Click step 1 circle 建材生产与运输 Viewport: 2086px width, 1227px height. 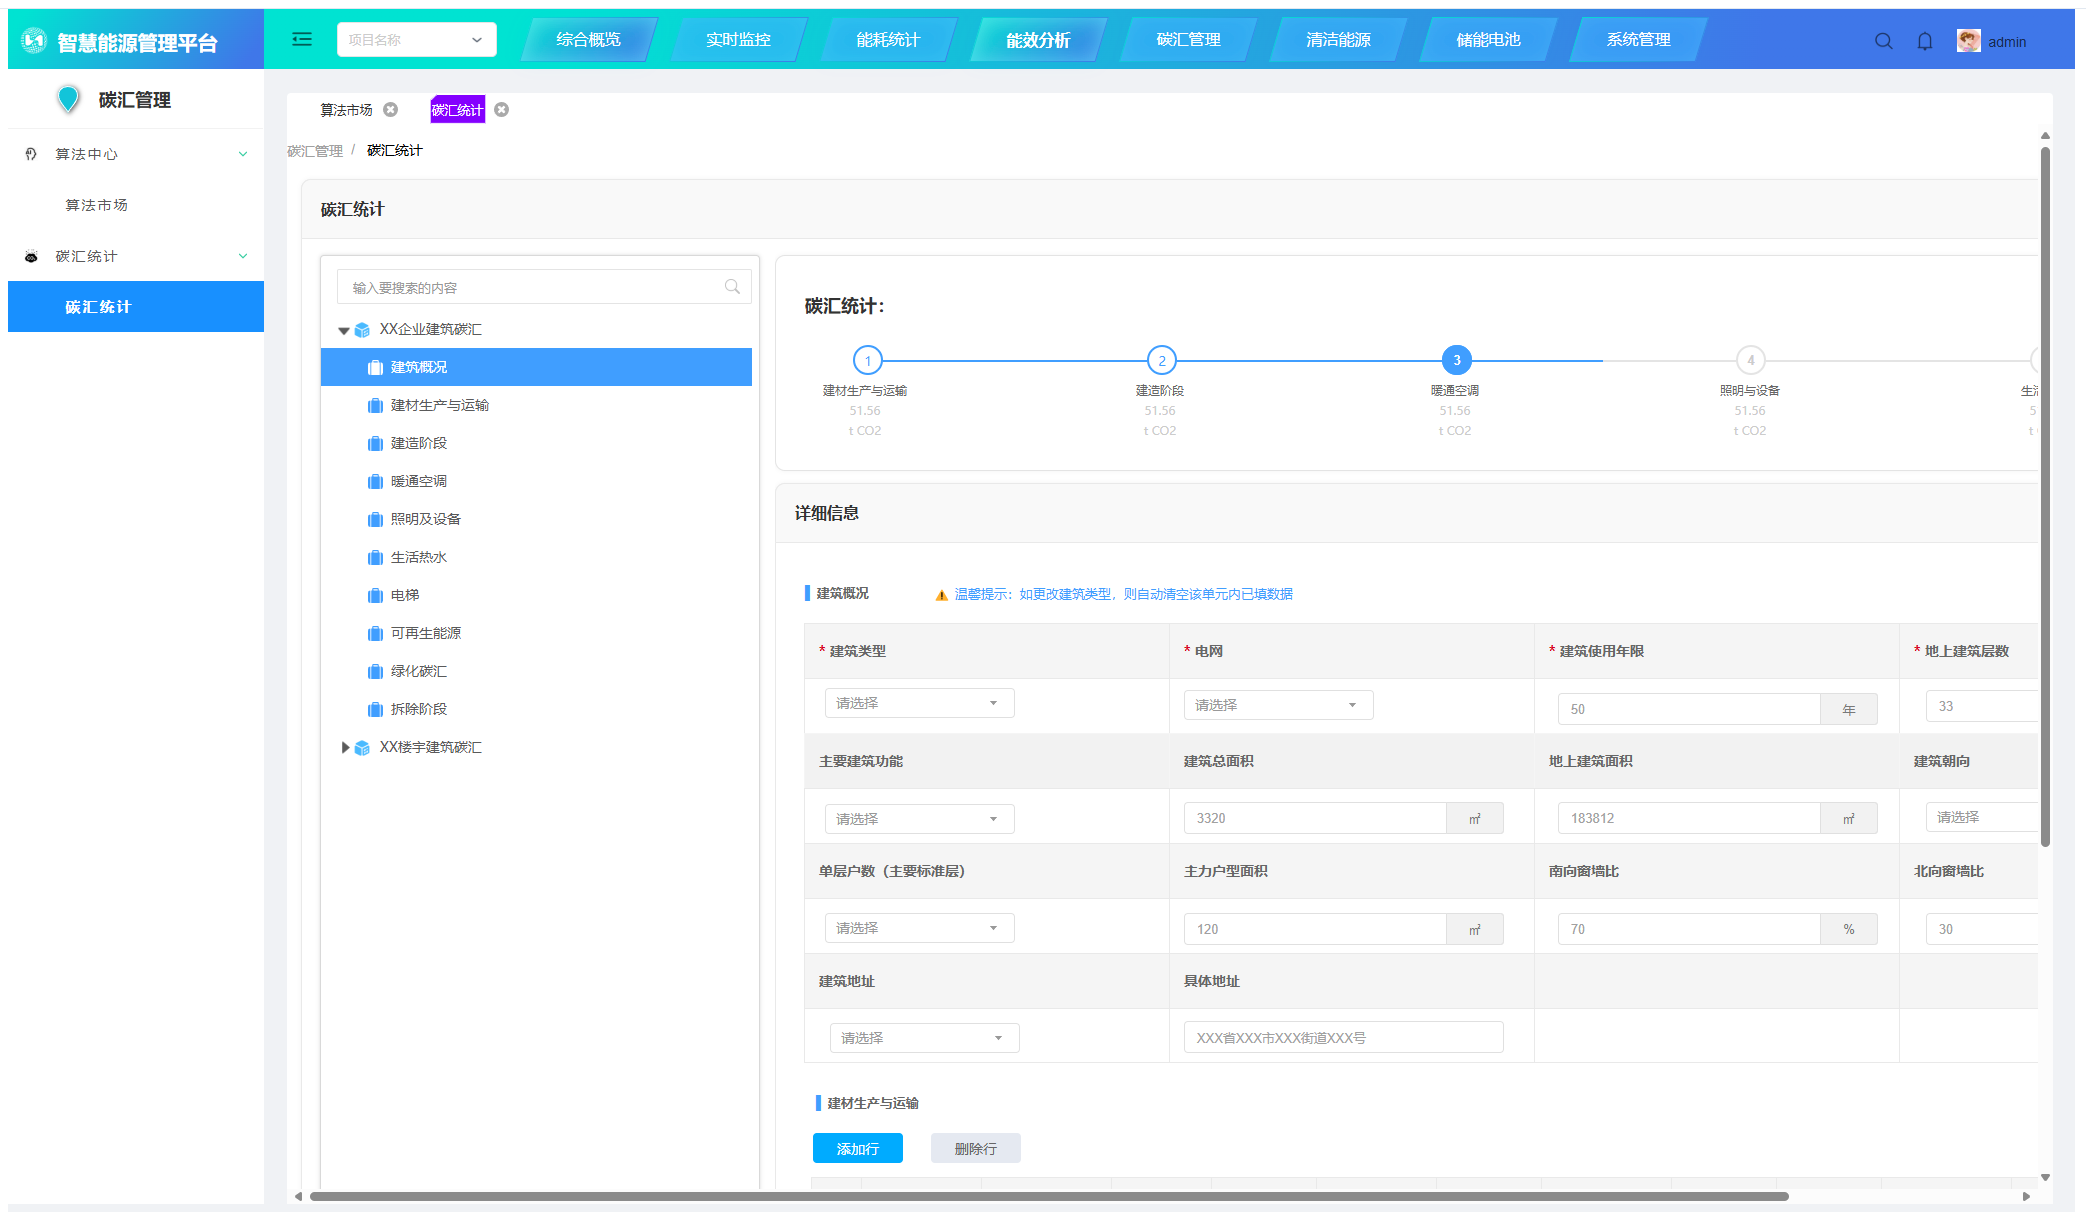click(867, 360)
